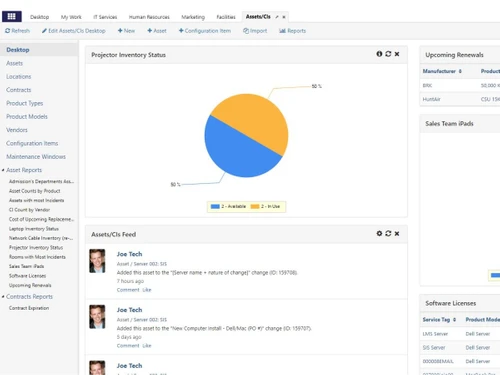The width and height of the screenshot is (500, 375).
Task: Go to the Facilities tab
Action: coord(226,17)
